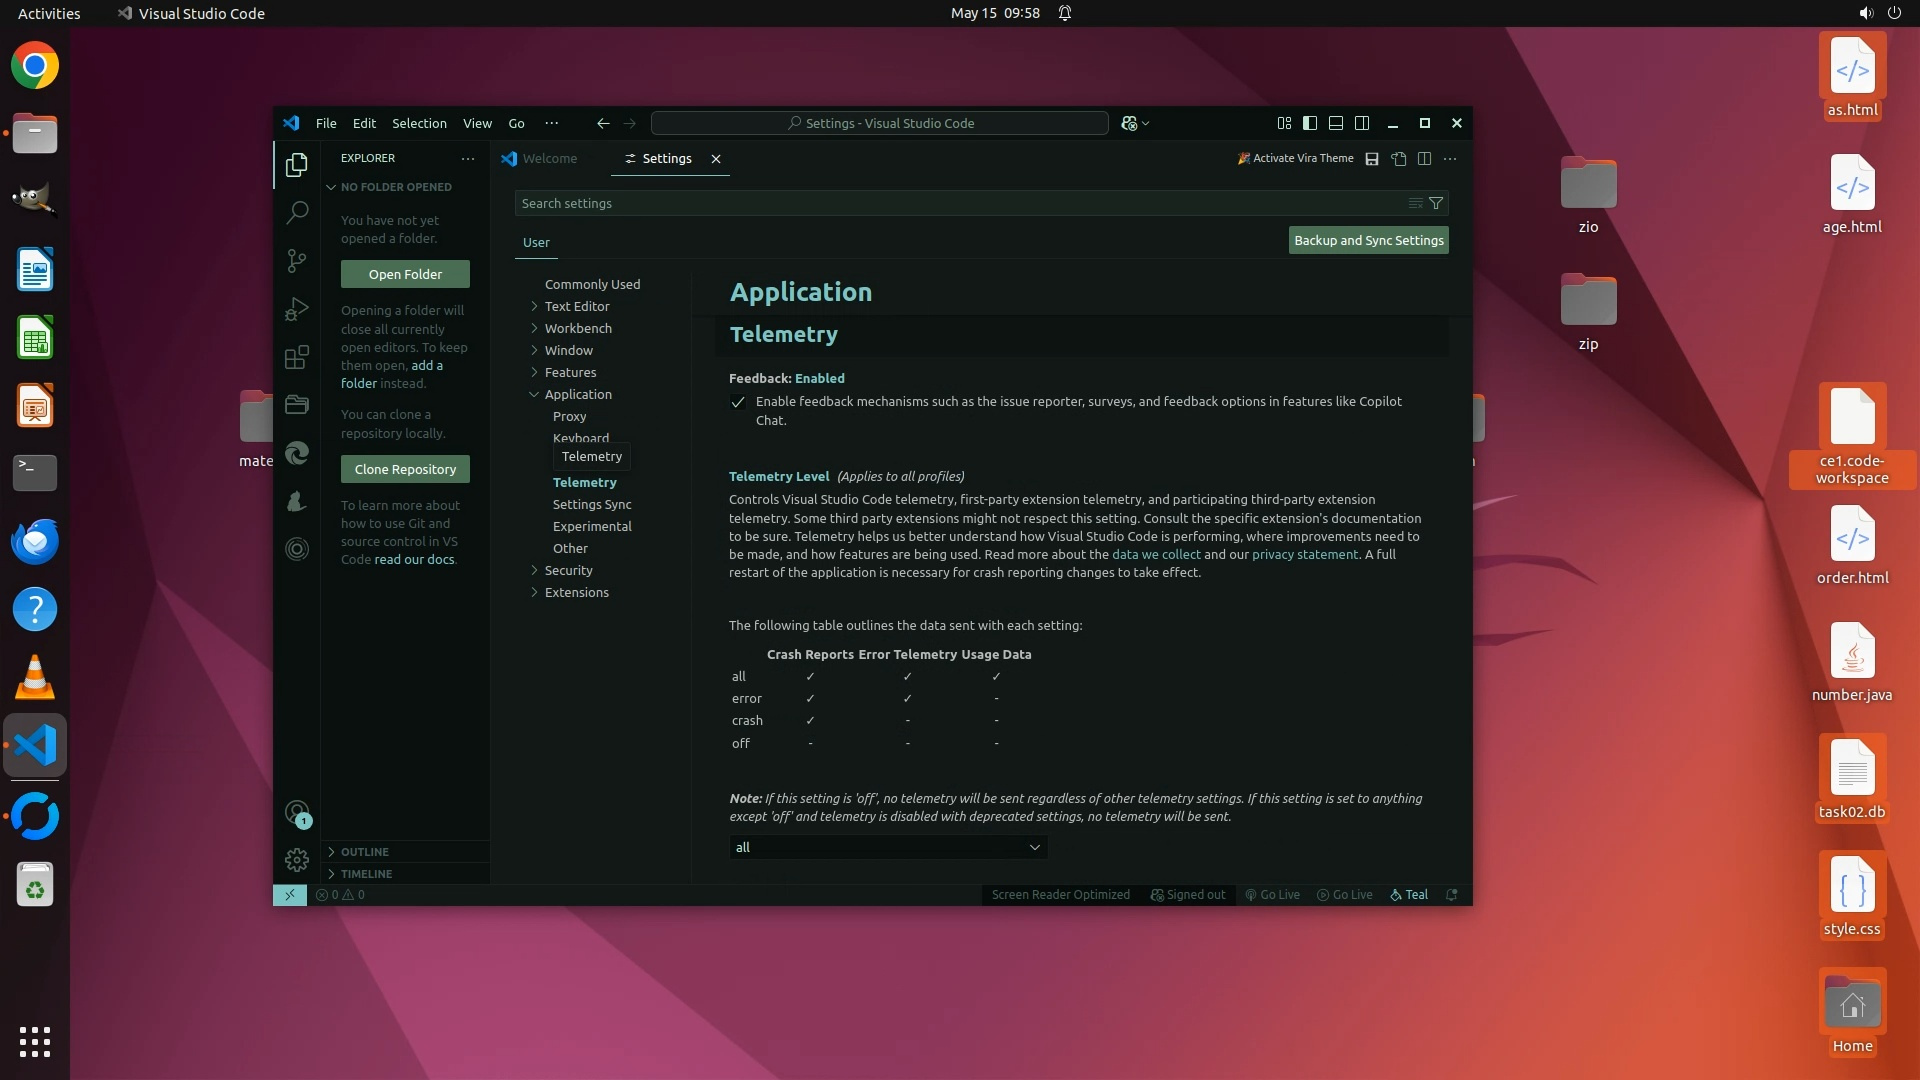Open the Telemetry Level dropdown
Viewport: 1920px width, 1080px height.
coord(888,847)
